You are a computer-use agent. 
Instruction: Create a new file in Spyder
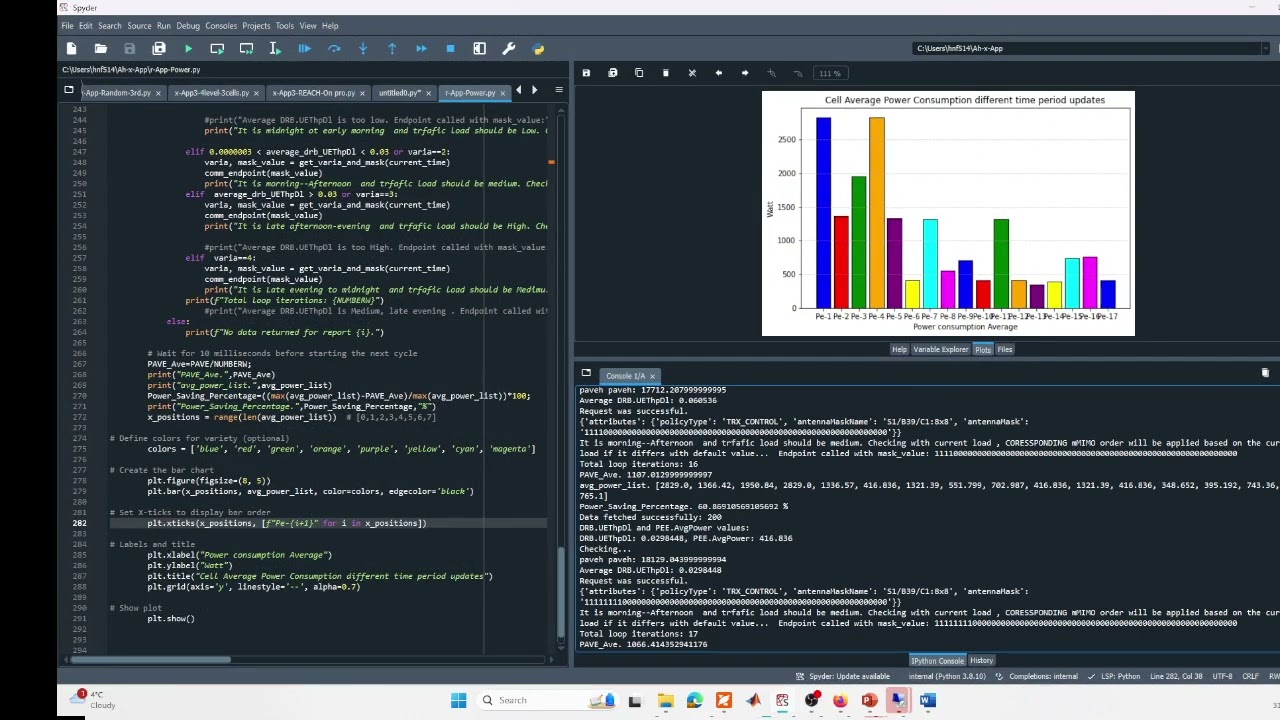tap(71, 48)
